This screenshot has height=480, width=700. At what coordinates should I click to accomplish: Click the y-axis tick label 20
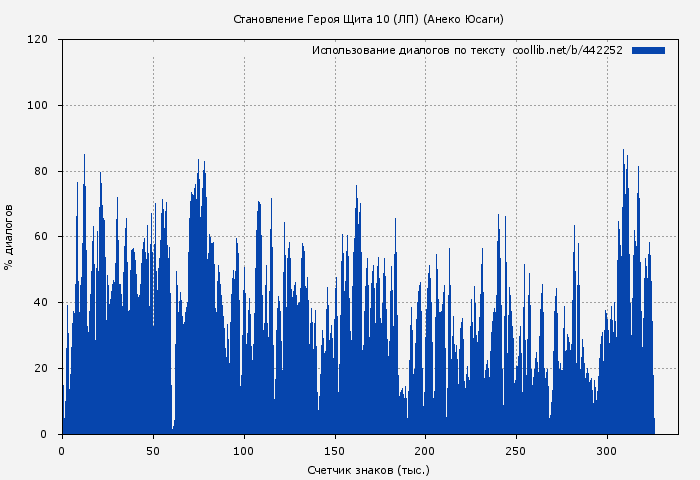tap(41, 369)
